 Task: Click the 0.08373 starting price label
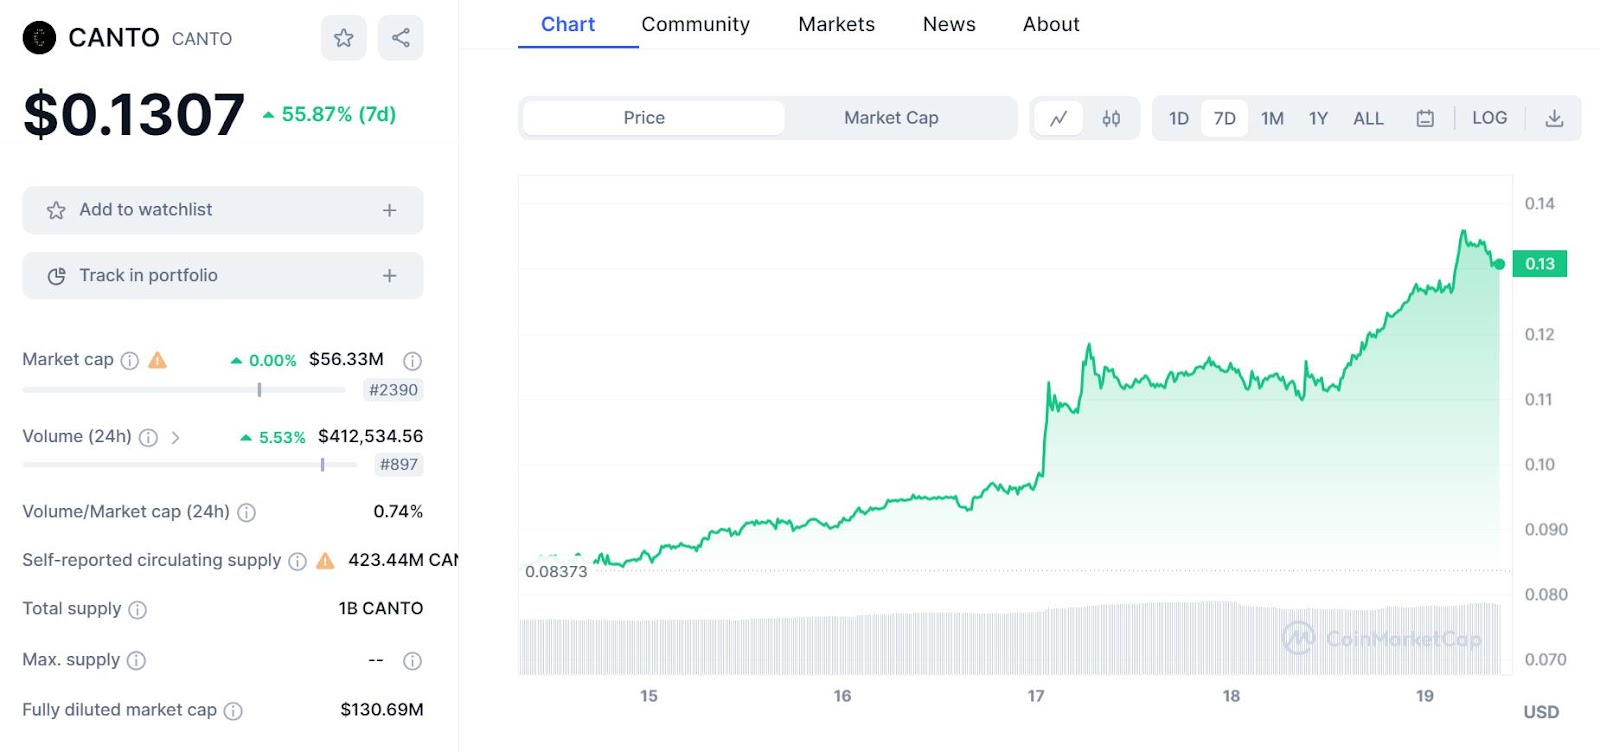point(556,572)
